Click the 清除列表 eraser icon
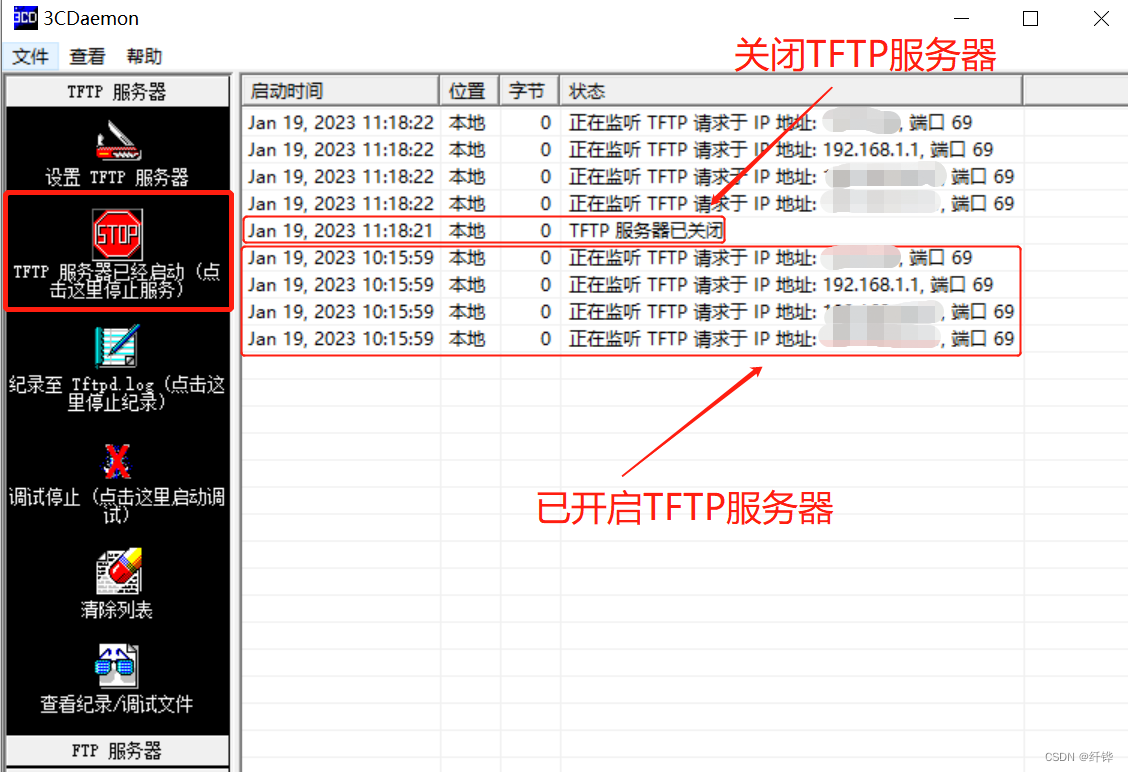Screen dimensions: 1128x772 119,571
